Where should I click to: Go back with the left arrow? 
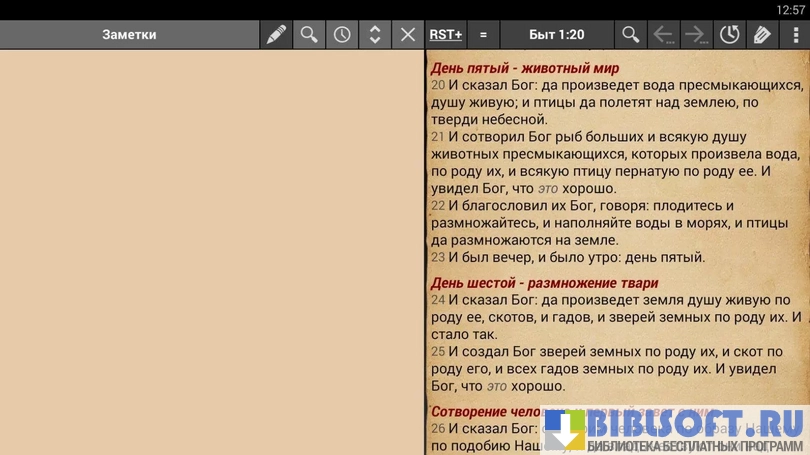tap(663, 34)
